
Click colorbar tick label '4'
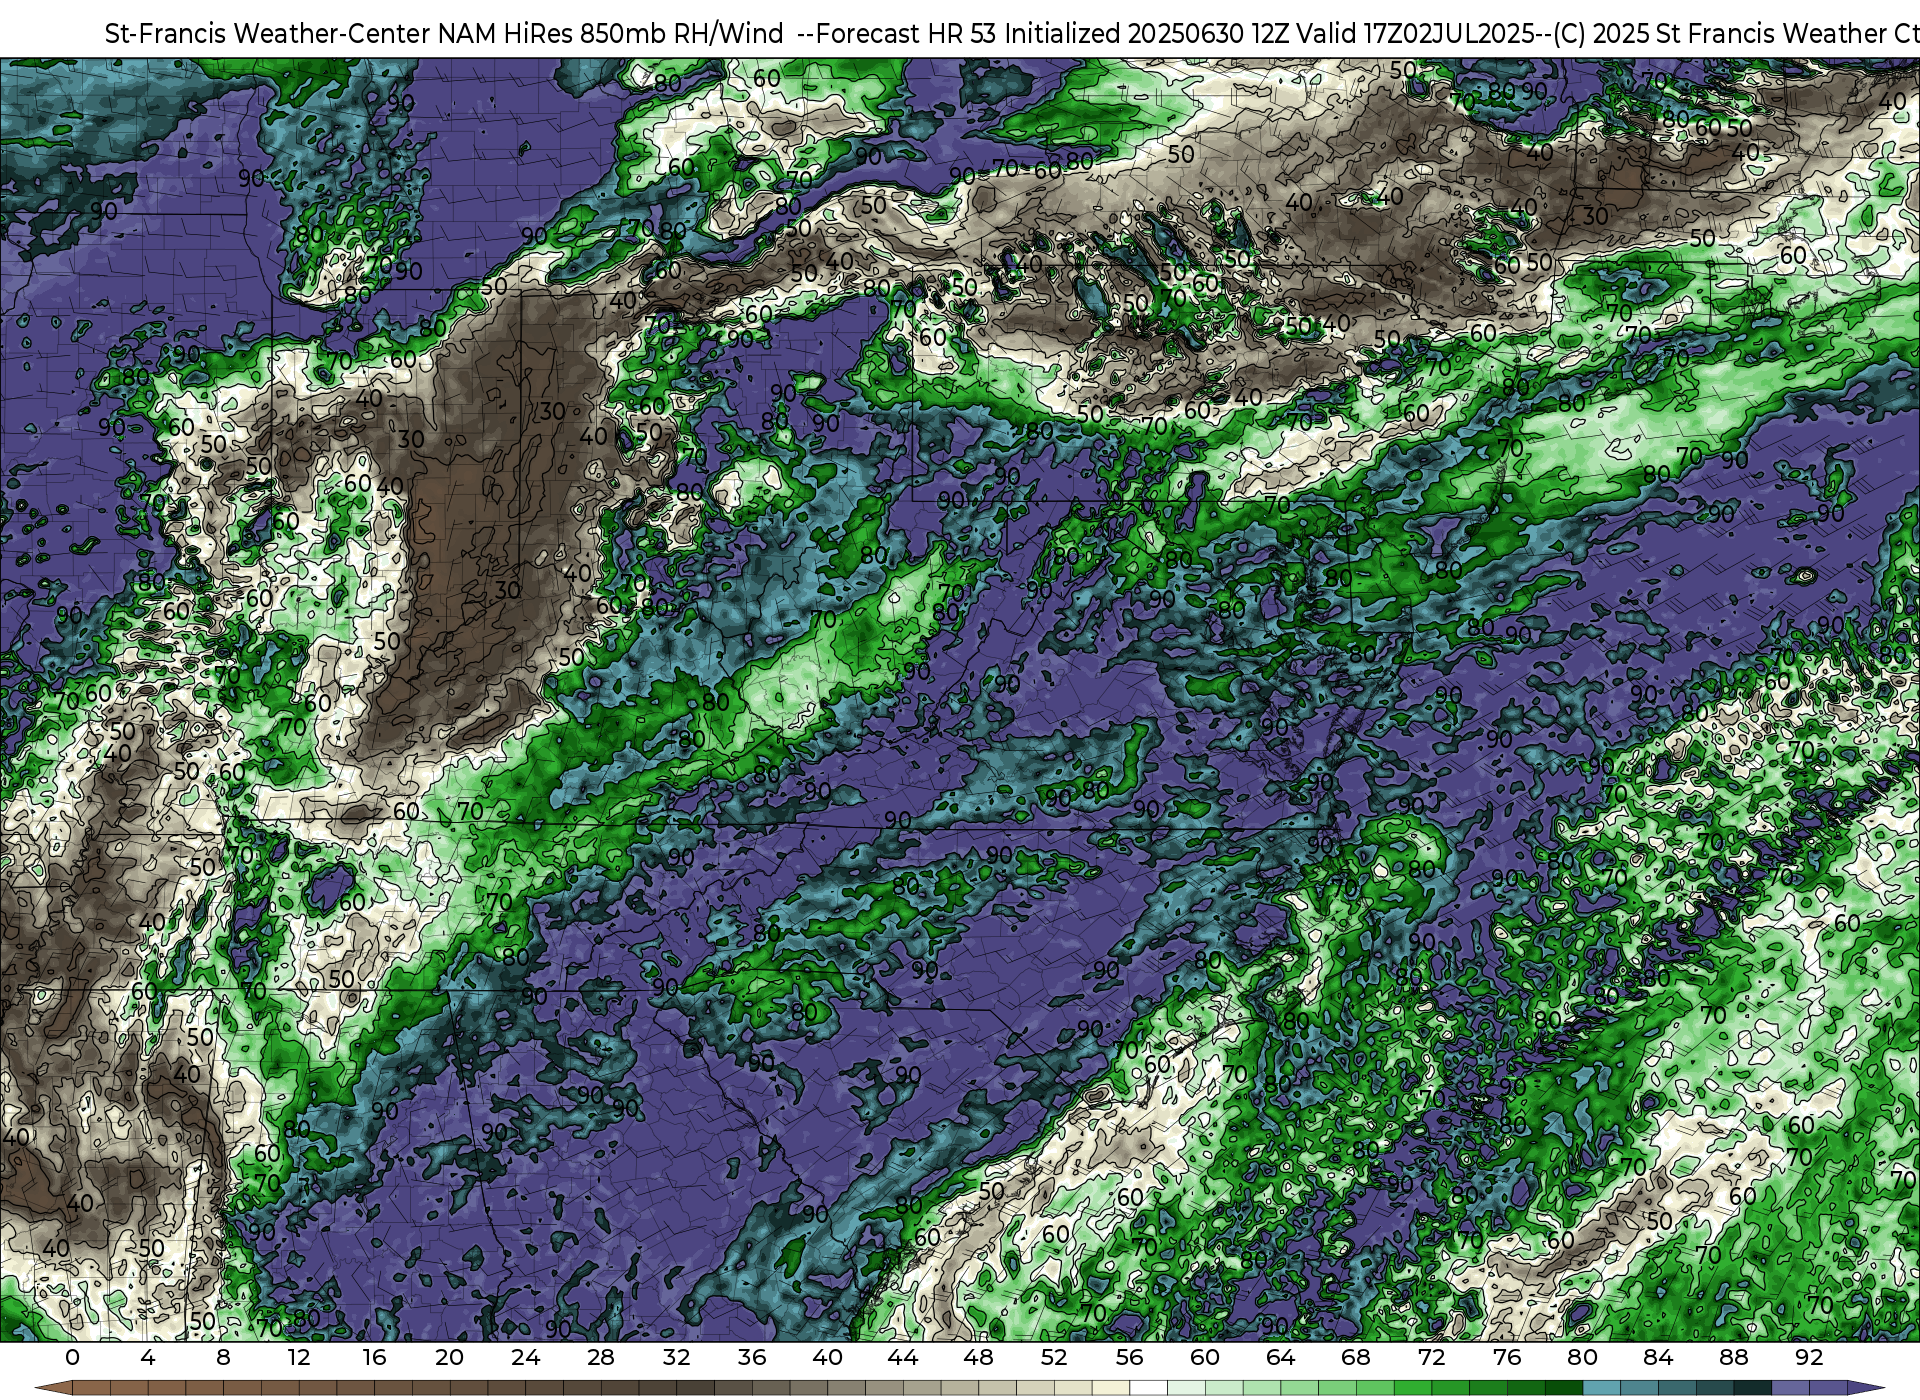coord(148,1357)
